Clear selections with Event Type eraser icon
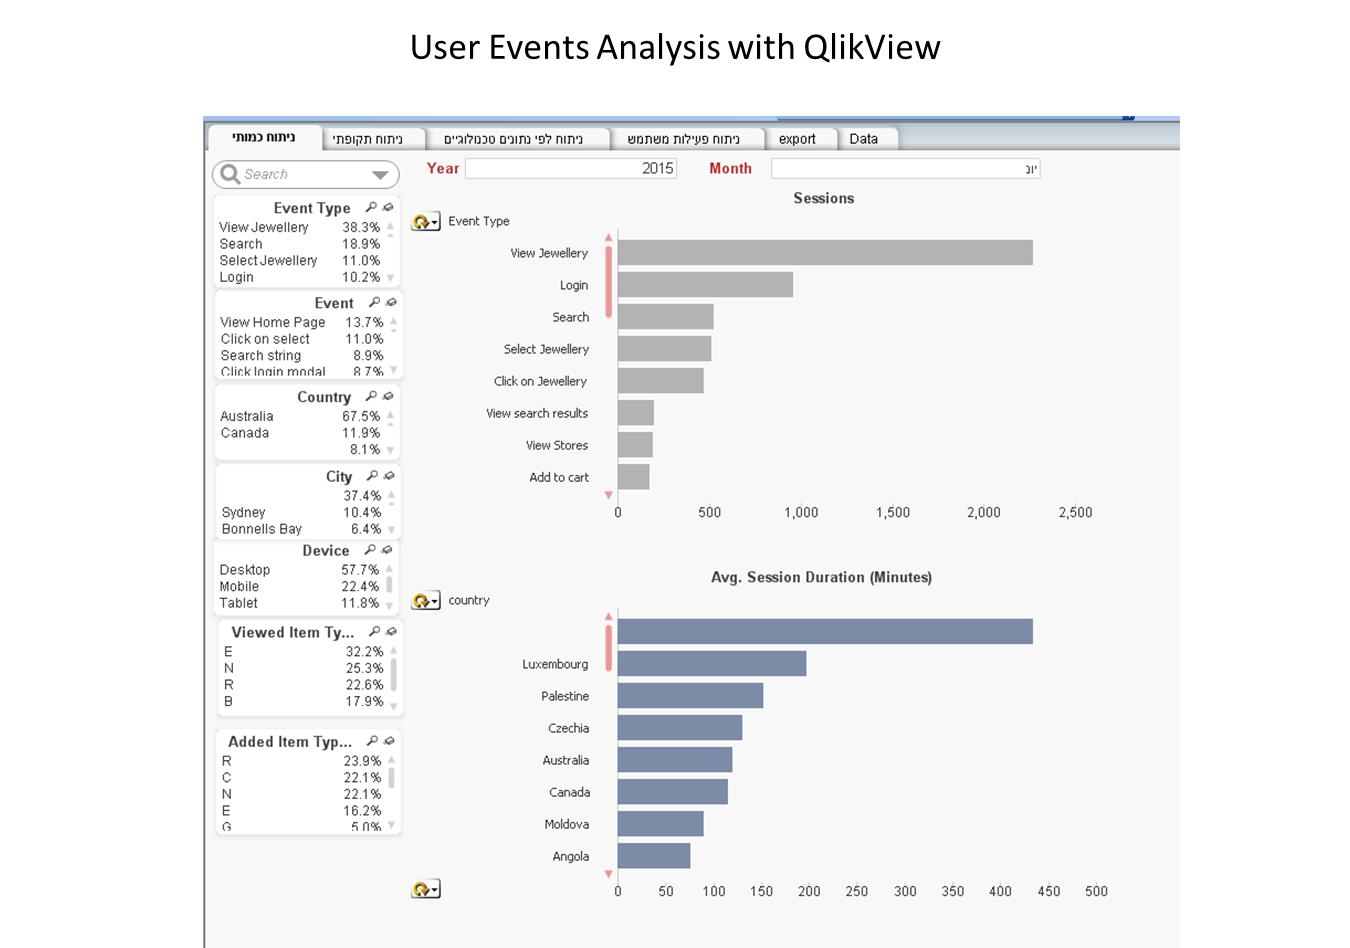The image size is (1350, 948). point(388,207)
